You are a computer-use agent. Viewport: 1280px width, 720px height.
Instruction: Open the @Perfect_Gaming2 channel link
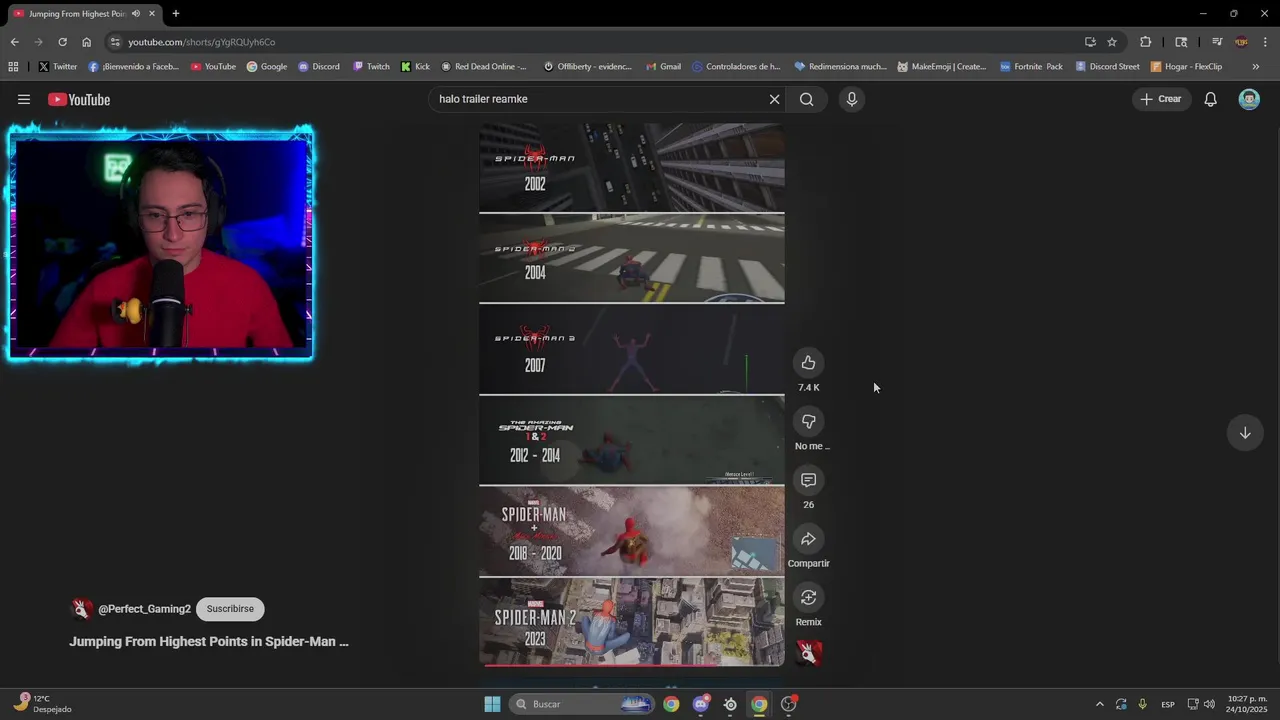[x=144, y=609]
